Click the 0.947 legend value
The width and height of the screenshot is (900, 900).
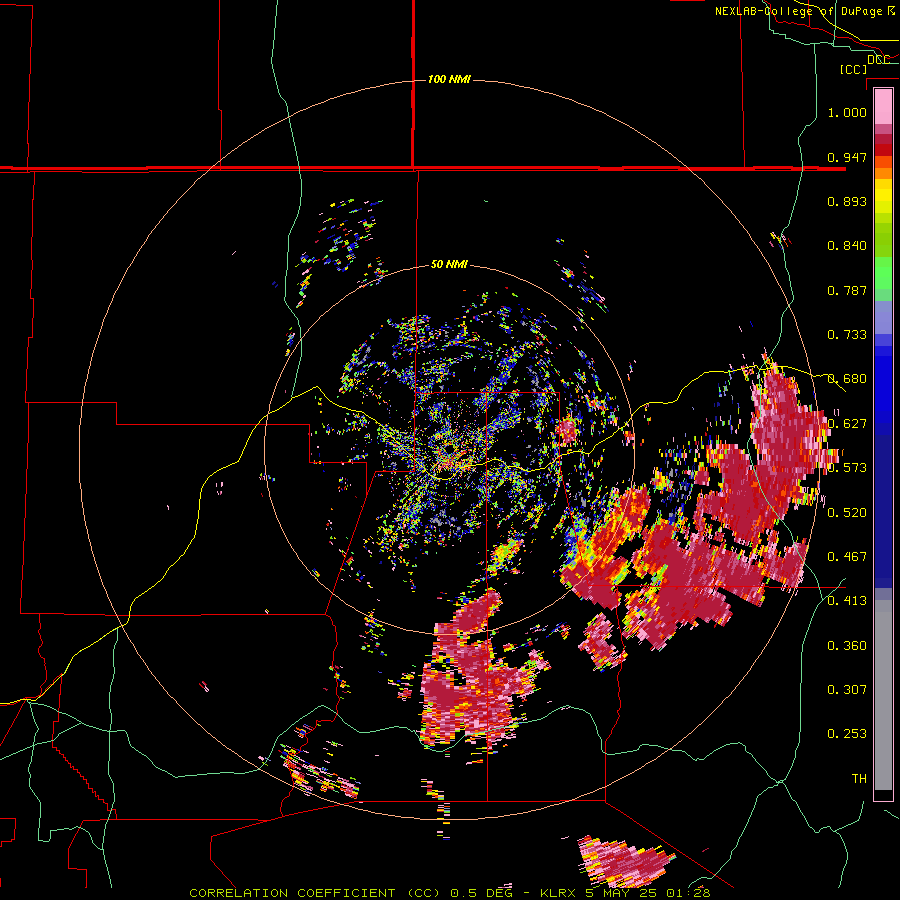point(847,157)
